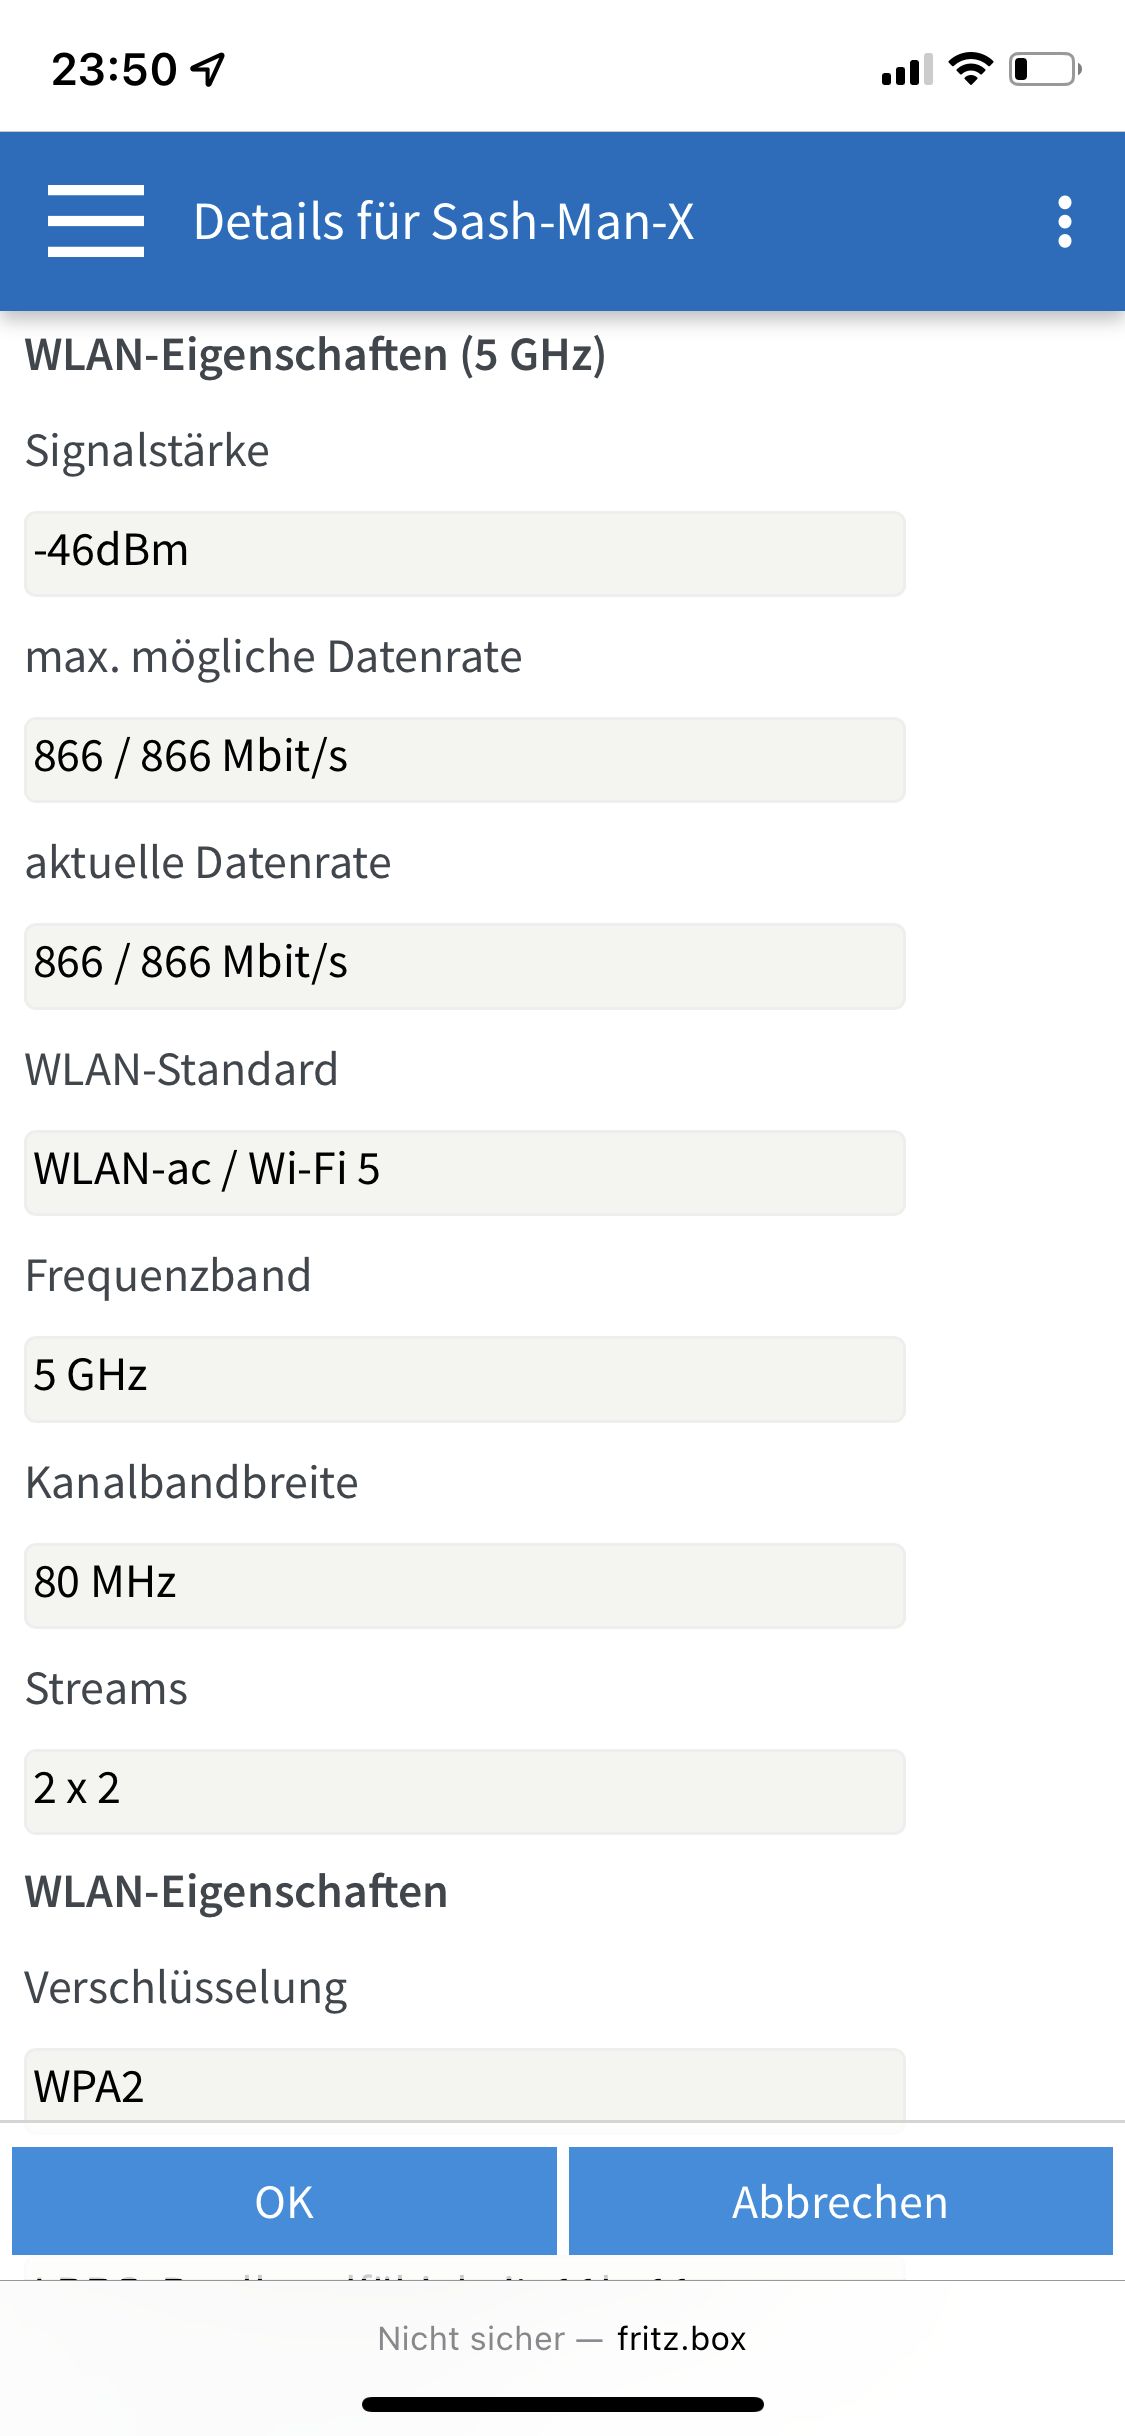Tap the WLAN-Standard field showing Wi-Fi 5

[465, 1172]
